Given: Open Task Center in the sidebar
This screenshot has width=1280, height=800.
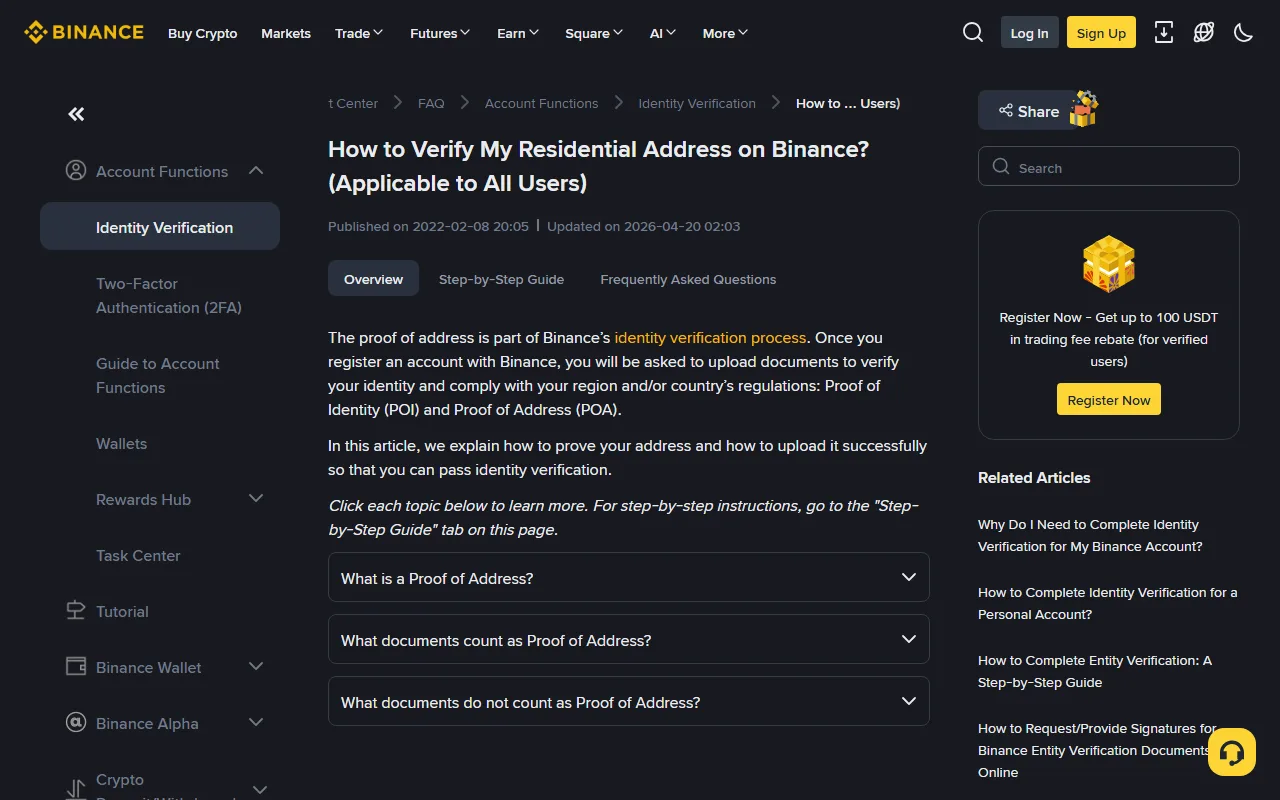Looking at the screenshot, I should tap(138, 555).
